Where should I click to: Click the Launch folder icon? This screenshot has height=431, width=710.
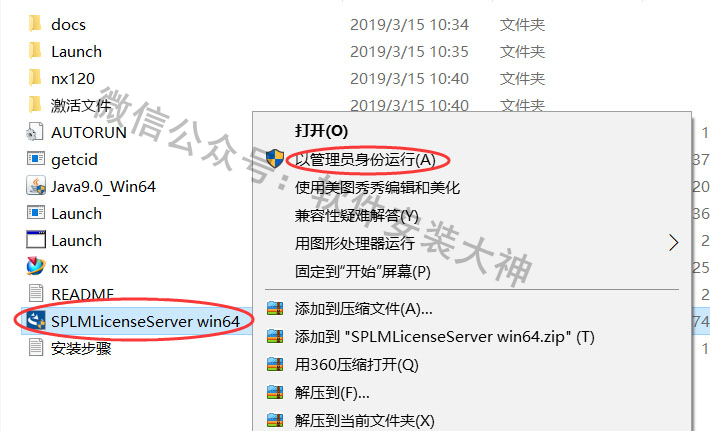(x=35, y=51)
